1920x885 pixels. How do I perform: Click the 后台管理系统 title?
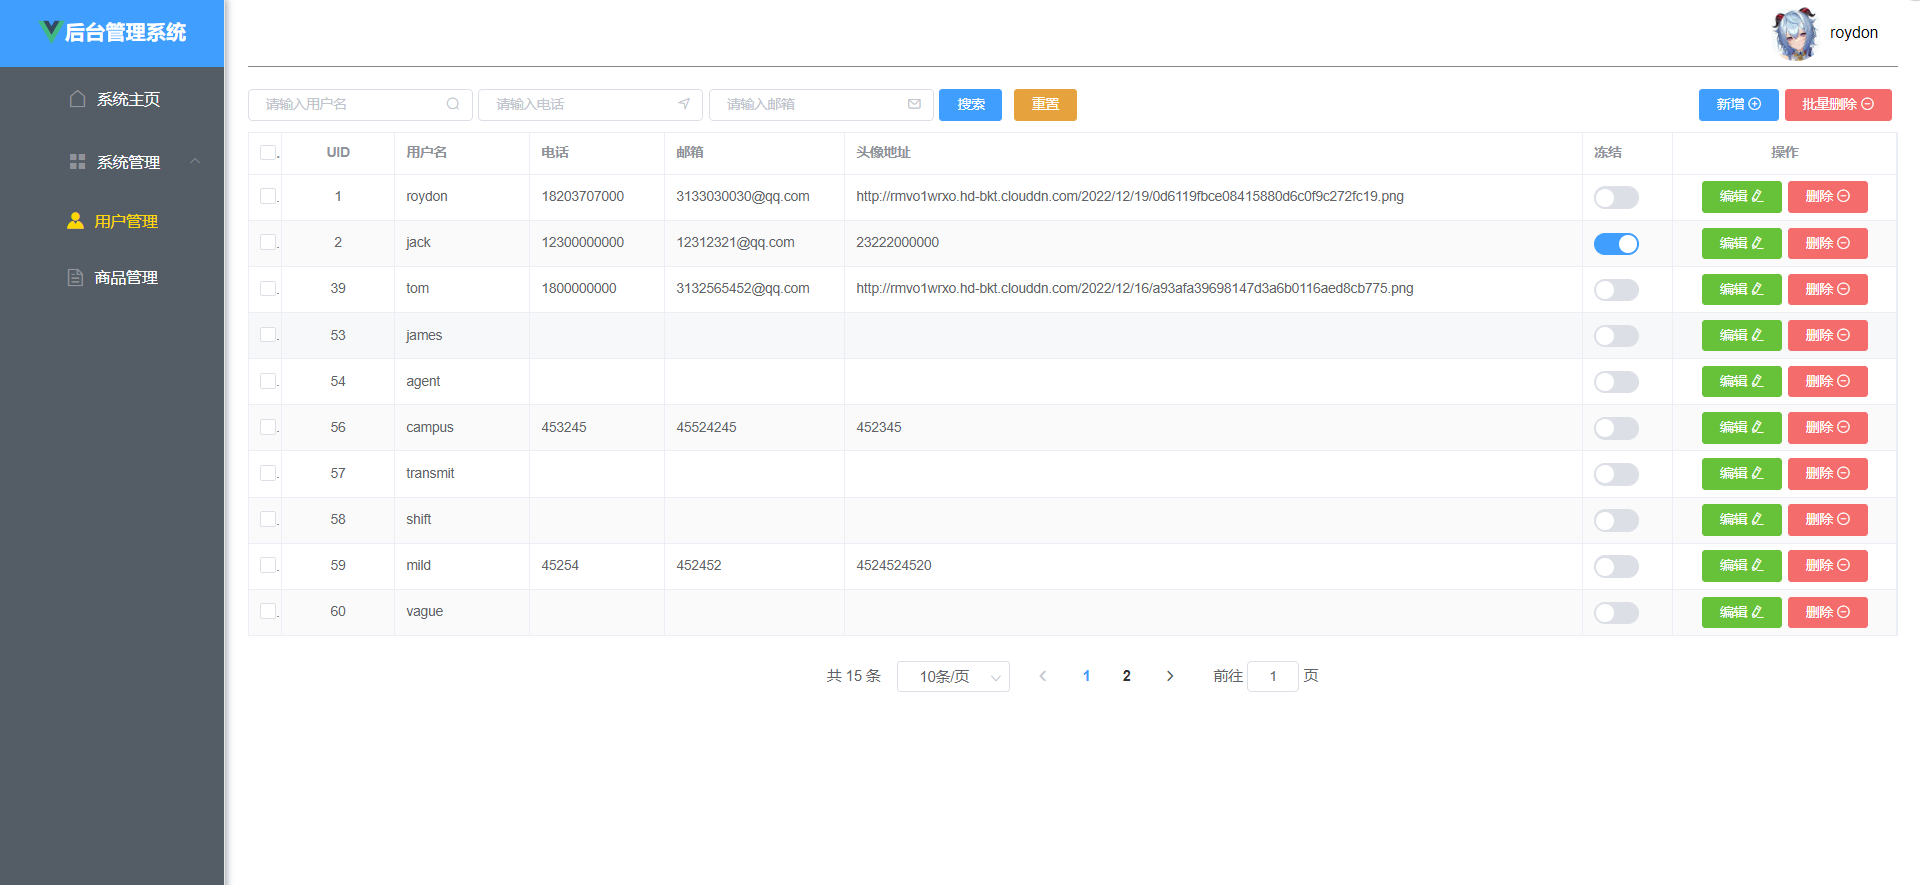(x=126, y=32)
